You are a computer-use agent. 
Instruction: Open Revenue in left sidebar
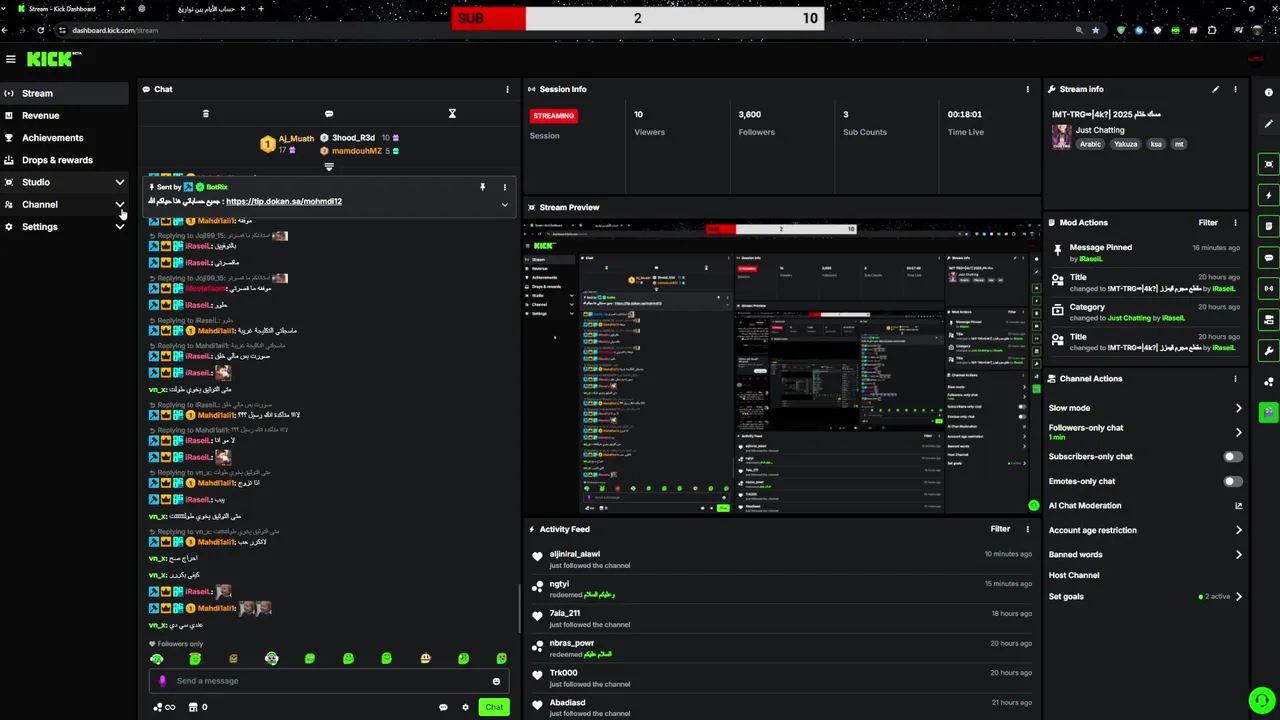pos(65,115)
